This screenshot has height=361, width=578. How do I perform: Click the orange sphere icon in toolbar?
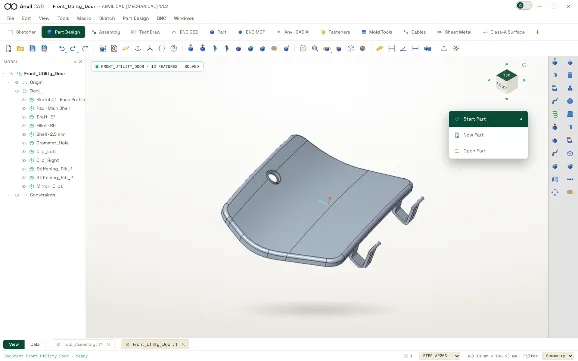tap(274, 48)
